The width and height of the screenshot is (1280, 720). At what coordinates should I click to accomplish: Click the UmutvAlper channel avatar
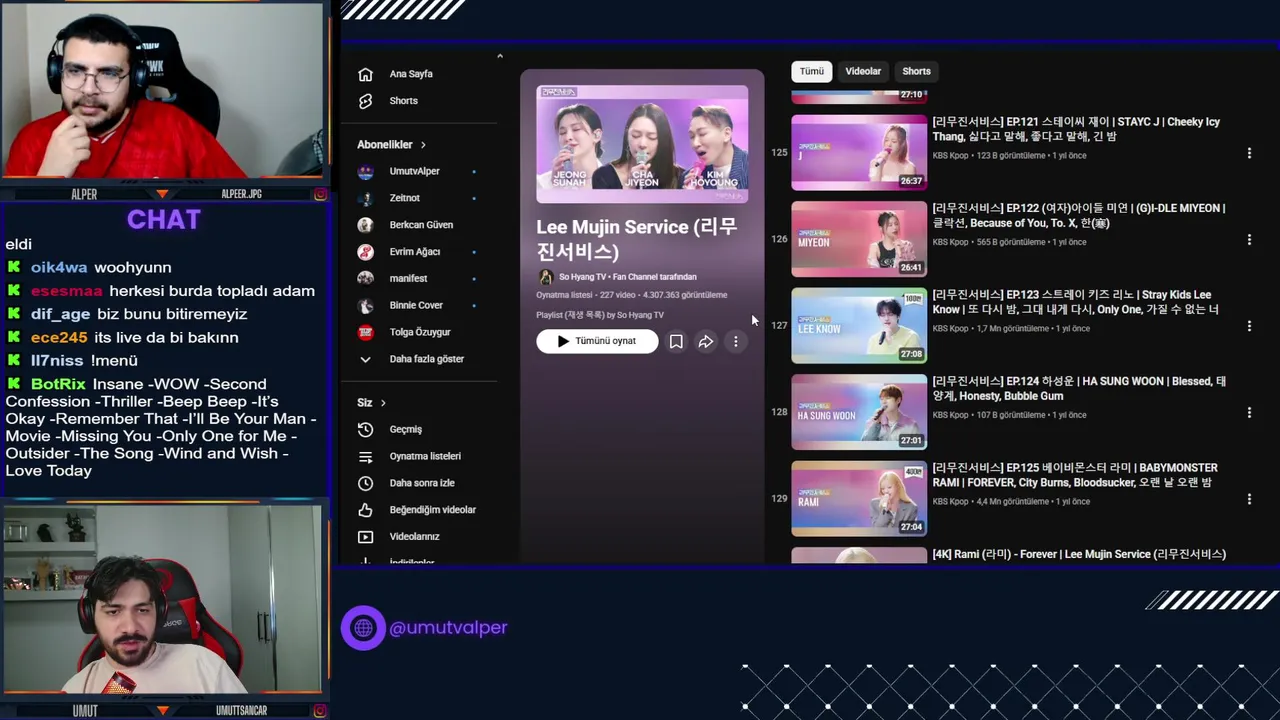click(x=366, y=171)
